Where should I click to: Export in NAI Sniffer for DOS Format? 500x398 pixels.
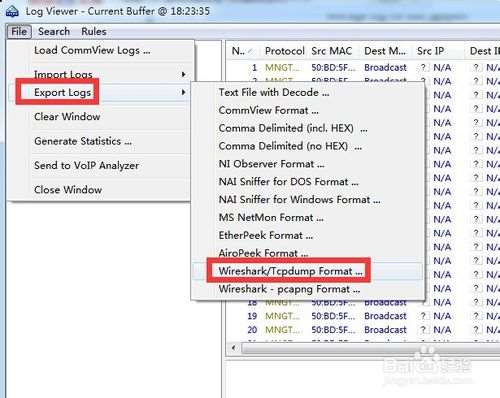pos(289,182)
